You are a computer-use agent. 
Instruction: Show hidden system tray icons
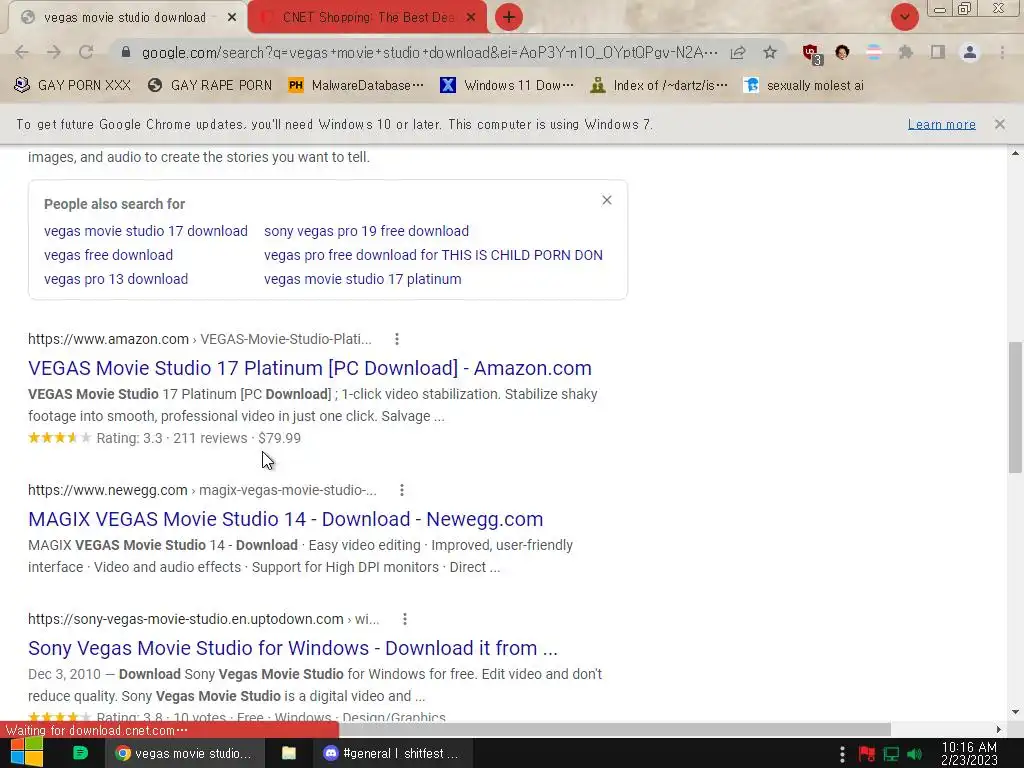coord(842,754)
